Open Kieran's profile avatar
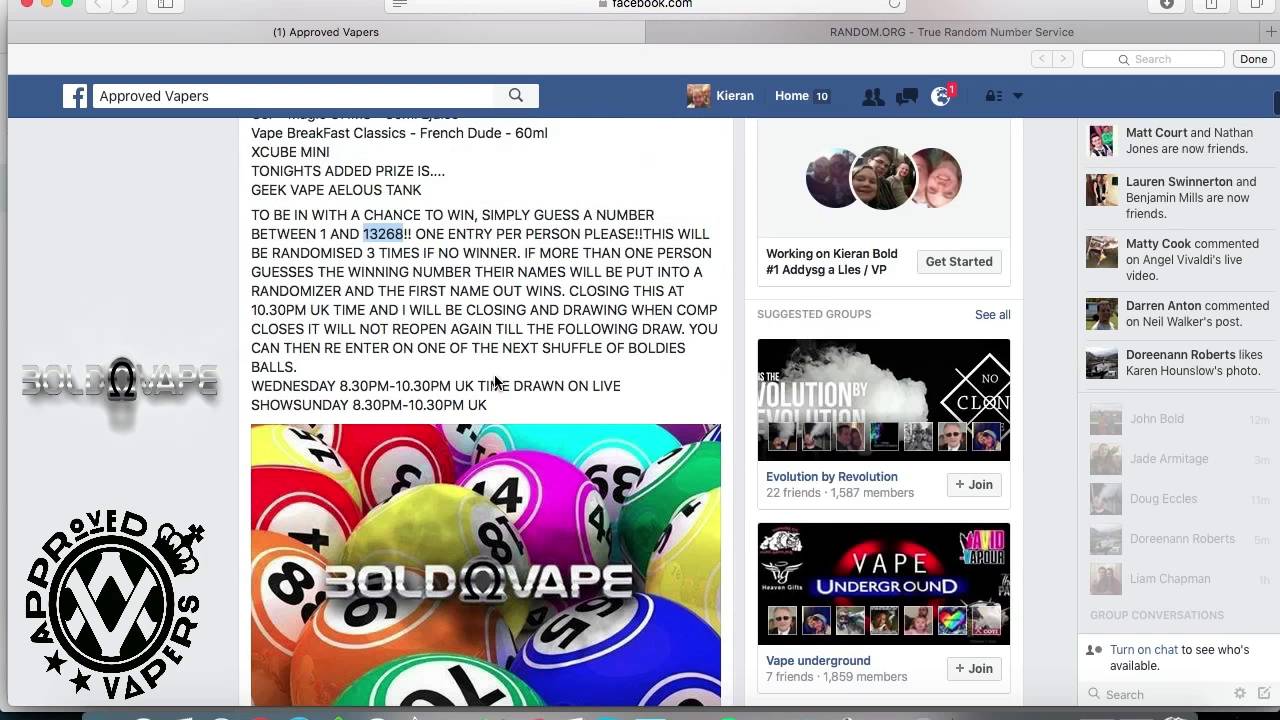 click(698, 96)
